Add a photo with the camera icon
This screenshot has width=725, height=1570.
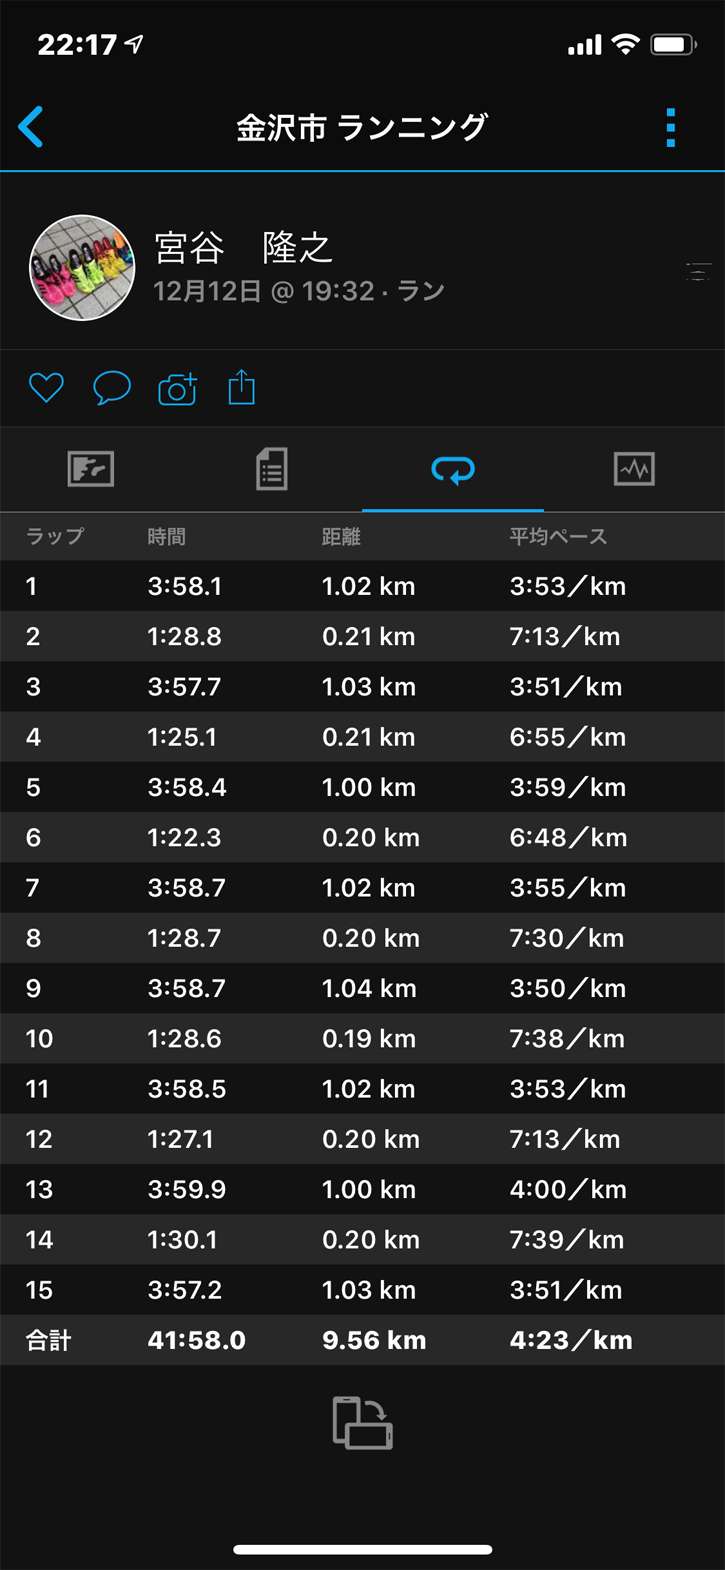(x=177, y=388)
